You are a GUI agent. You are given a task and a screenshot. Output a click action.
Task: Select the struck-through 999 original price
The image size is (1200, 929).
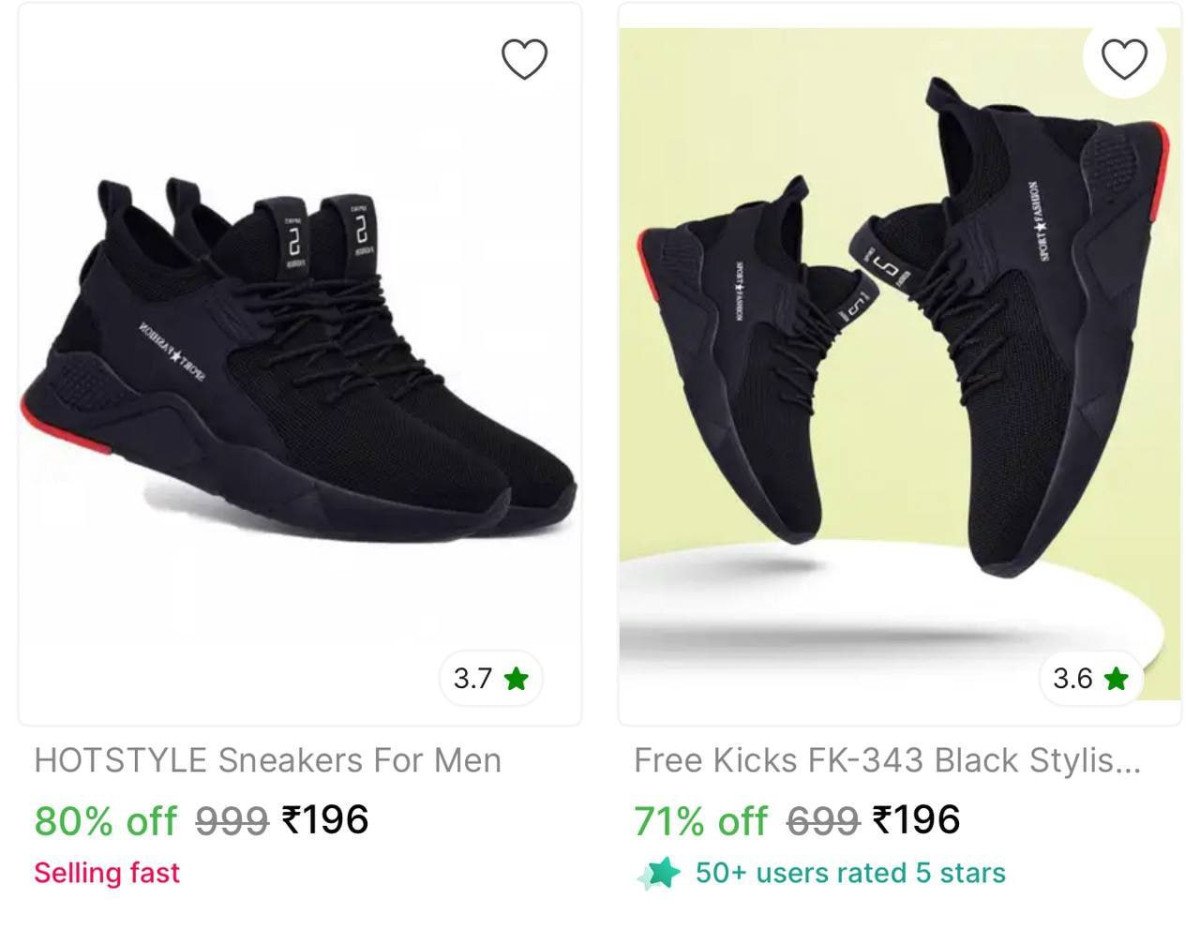232,822
